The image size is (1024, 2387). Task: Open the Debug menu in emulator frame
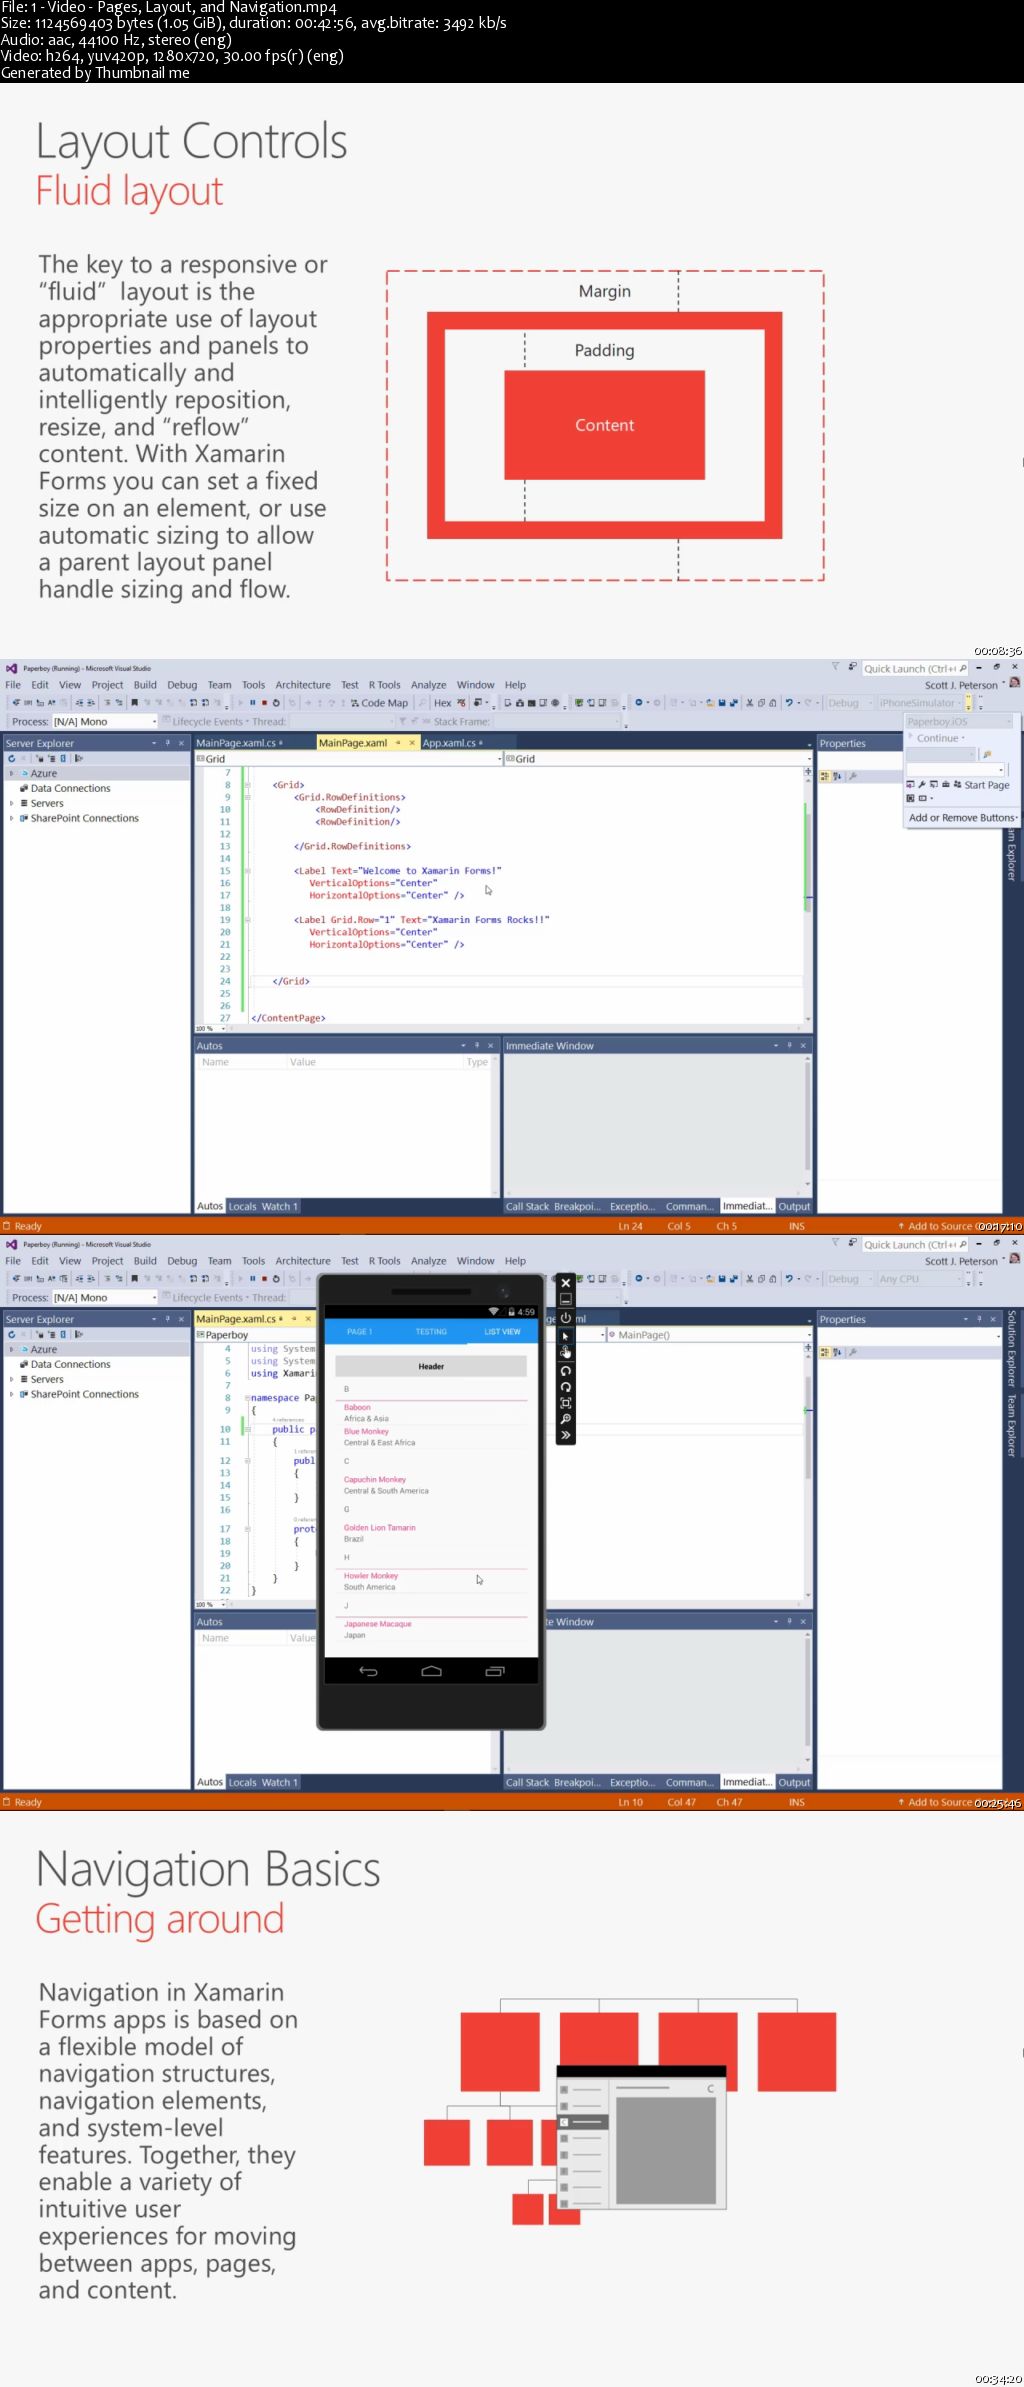[182, 1261]
